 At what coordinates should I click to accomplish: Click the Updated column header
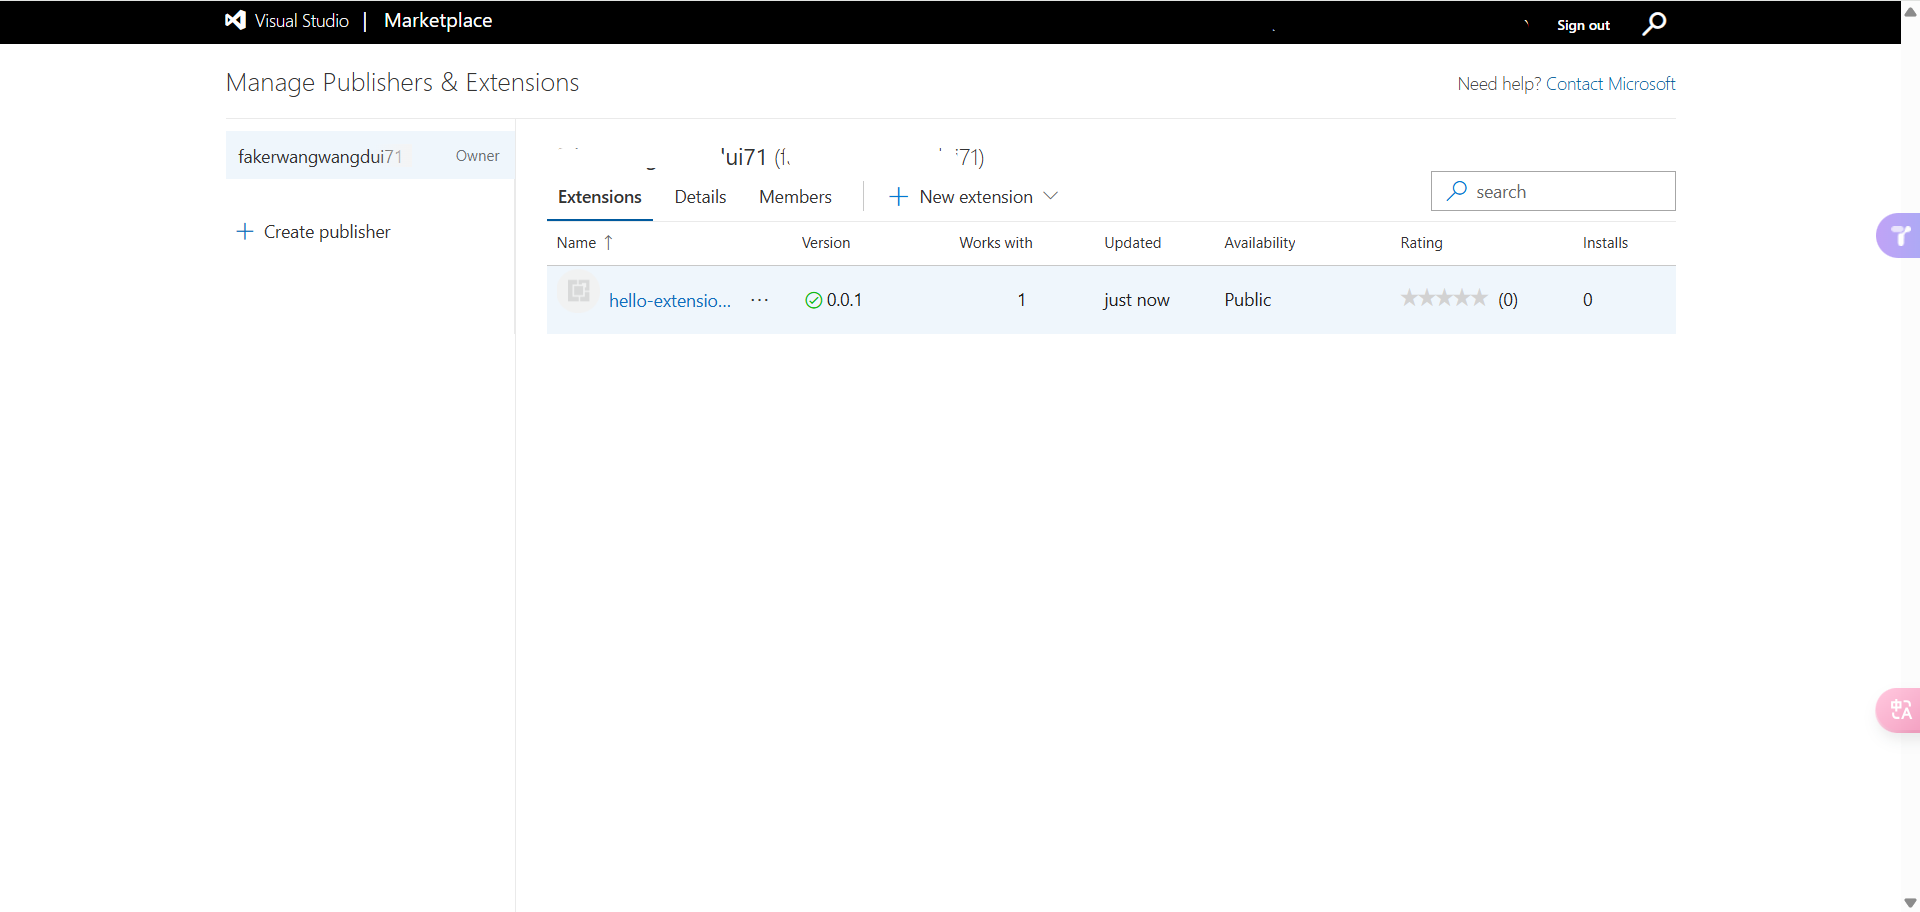tap(1133, 243)
